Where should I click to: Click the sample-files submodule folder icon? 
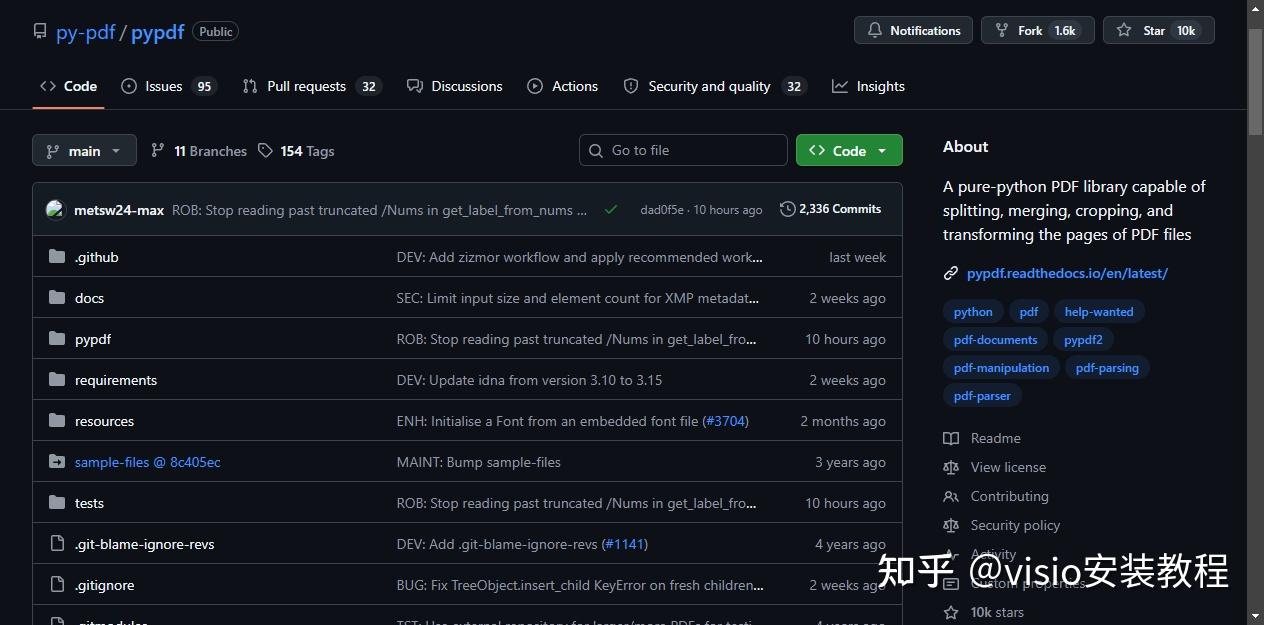[x=57, y=462]
